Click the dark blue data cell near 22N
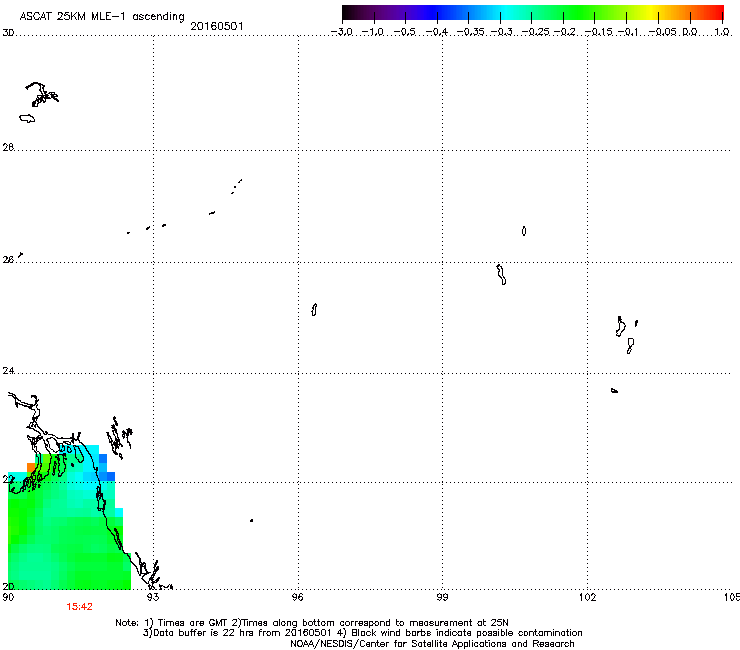The height and width of the screenshot is (650, 740). (111, 476)
